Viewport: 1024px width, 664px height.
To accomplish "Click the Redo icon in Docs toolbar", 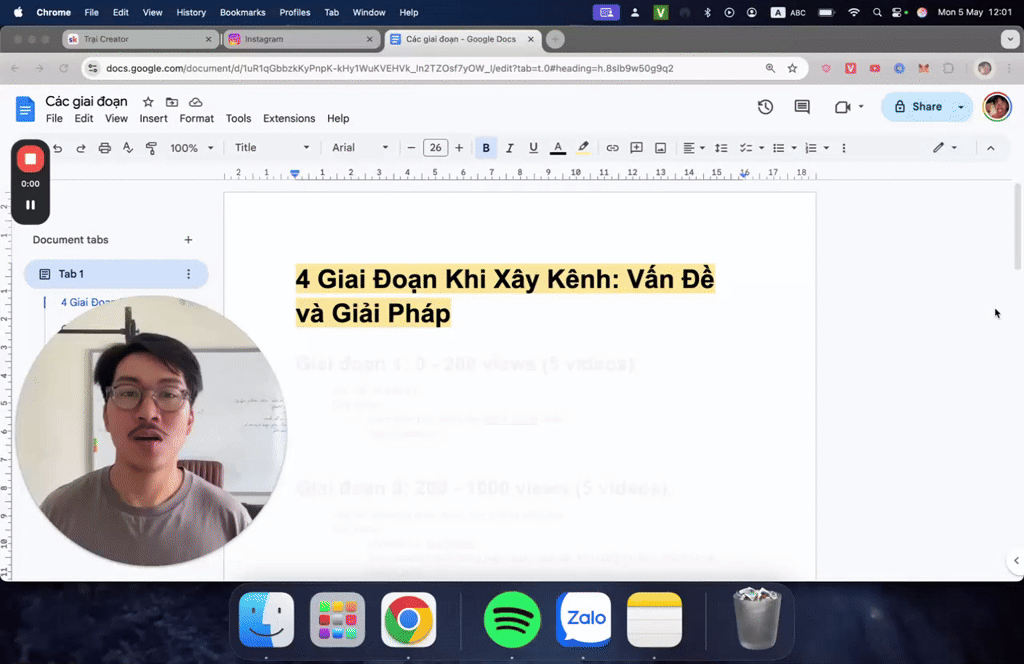I will (x=81, y=148).
